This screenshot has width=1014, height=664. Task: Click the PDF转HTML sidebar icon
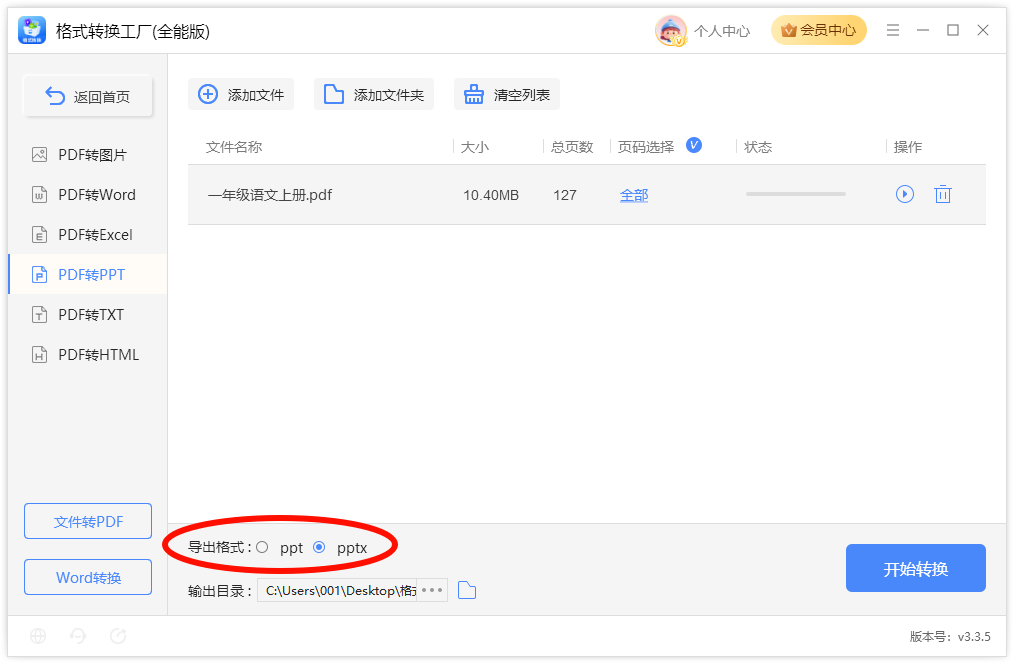pos(39,355)
